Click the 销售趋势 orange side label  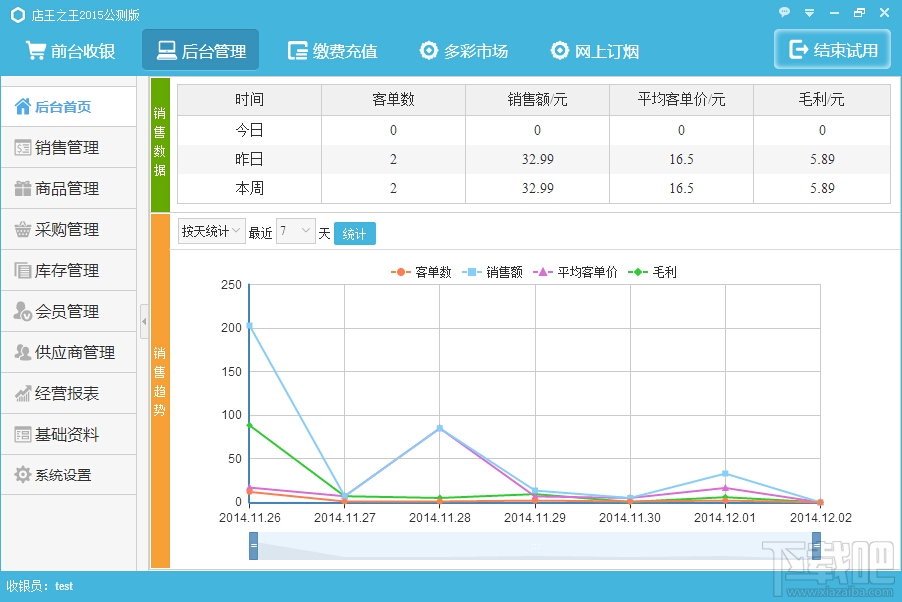click(x=160, y=390)
